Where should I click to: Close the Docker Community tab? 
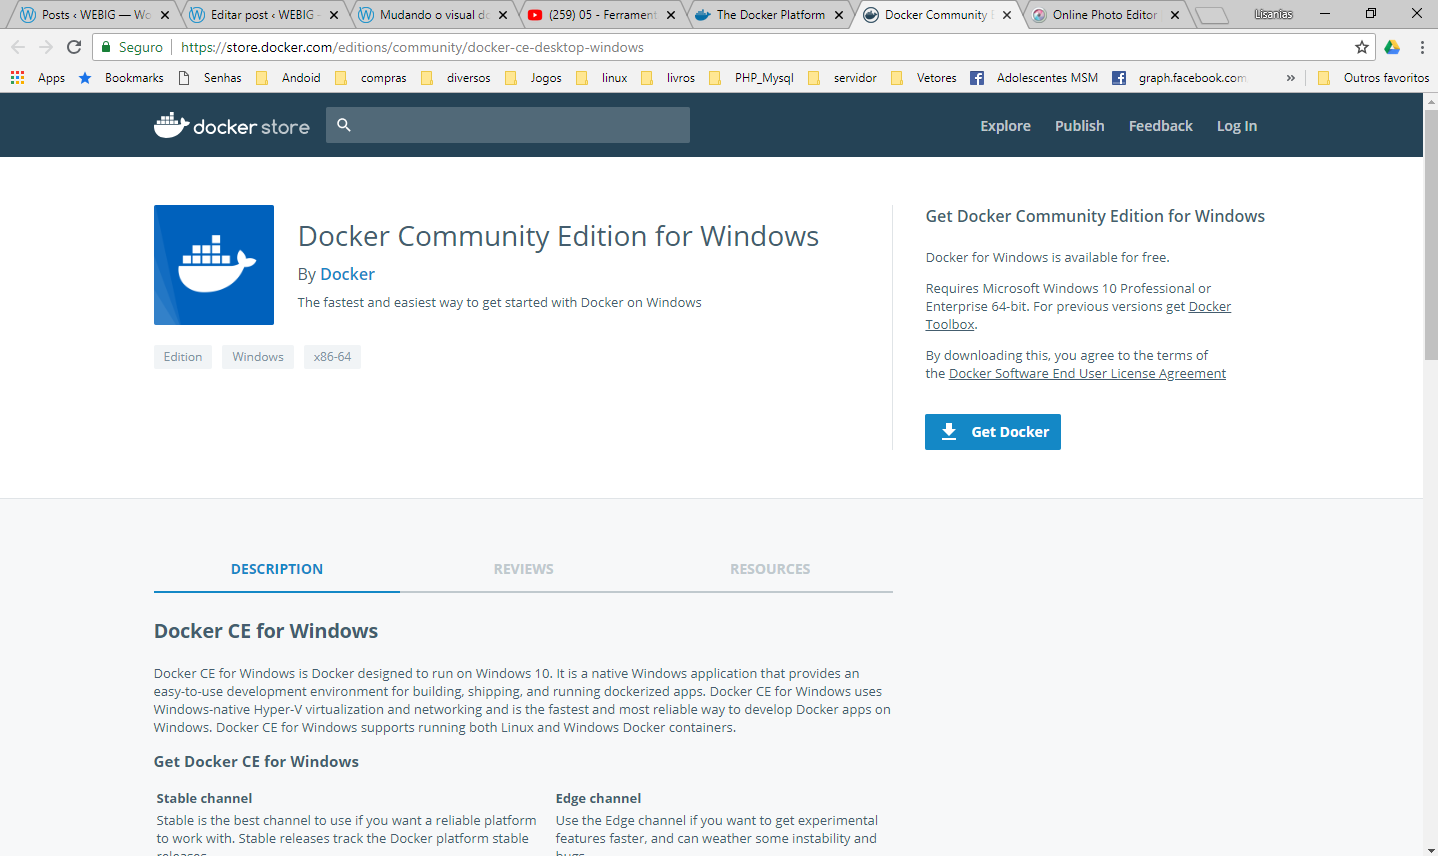pyautogui.click(x=1007, y=15)
